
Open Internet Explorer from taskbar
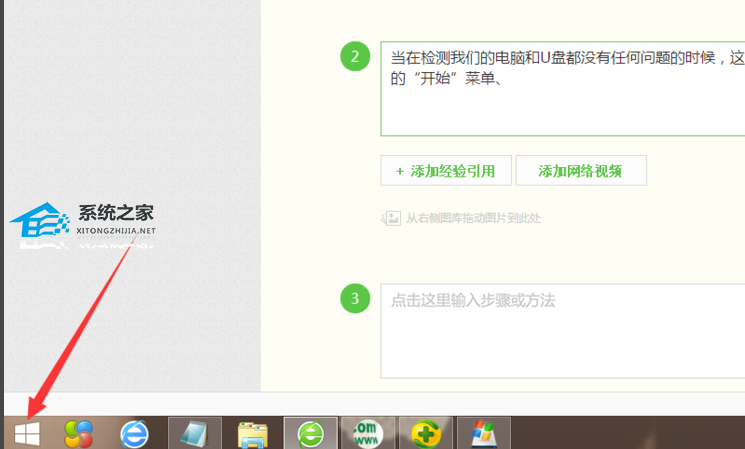tap(134, 434)
